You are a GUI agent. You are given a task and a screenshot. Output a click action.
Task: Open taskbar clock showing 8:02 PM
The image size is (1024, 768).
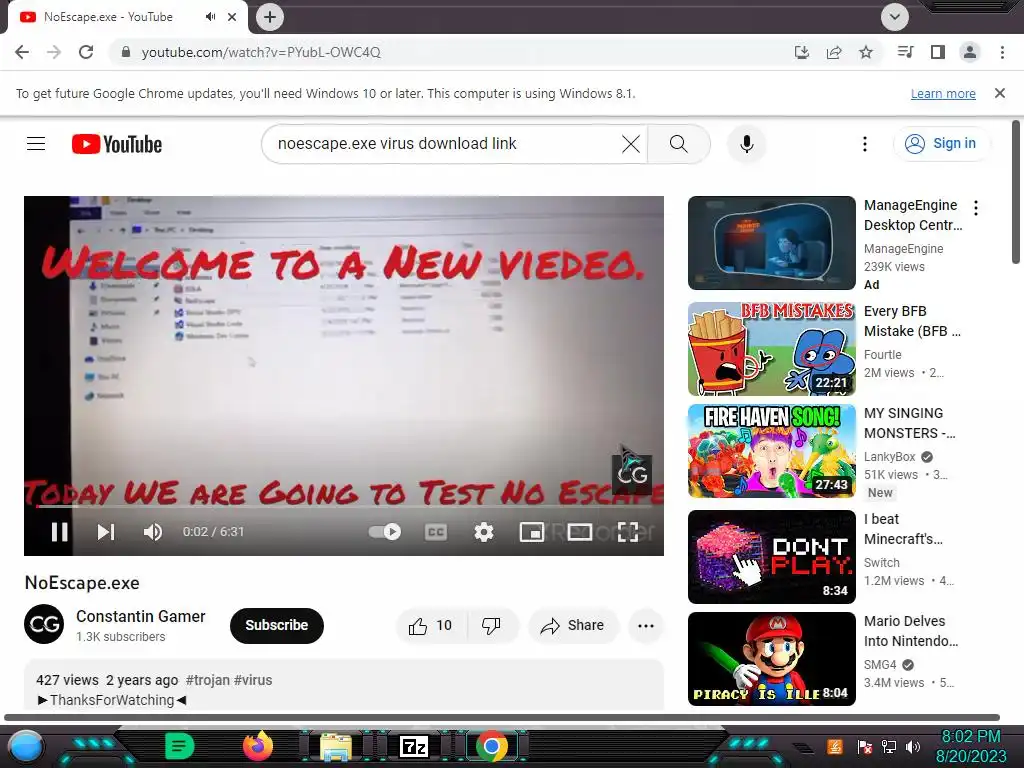pos(971,746)
